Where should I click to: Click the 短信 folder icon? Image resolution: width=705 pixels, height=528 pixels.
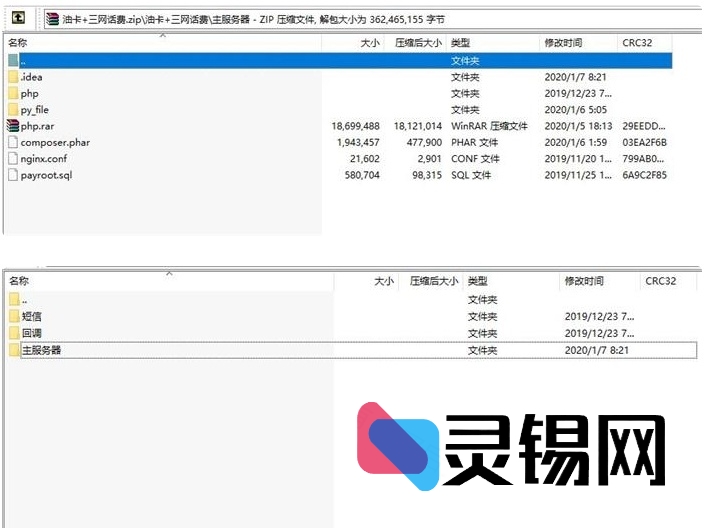[x=14, y=316]
